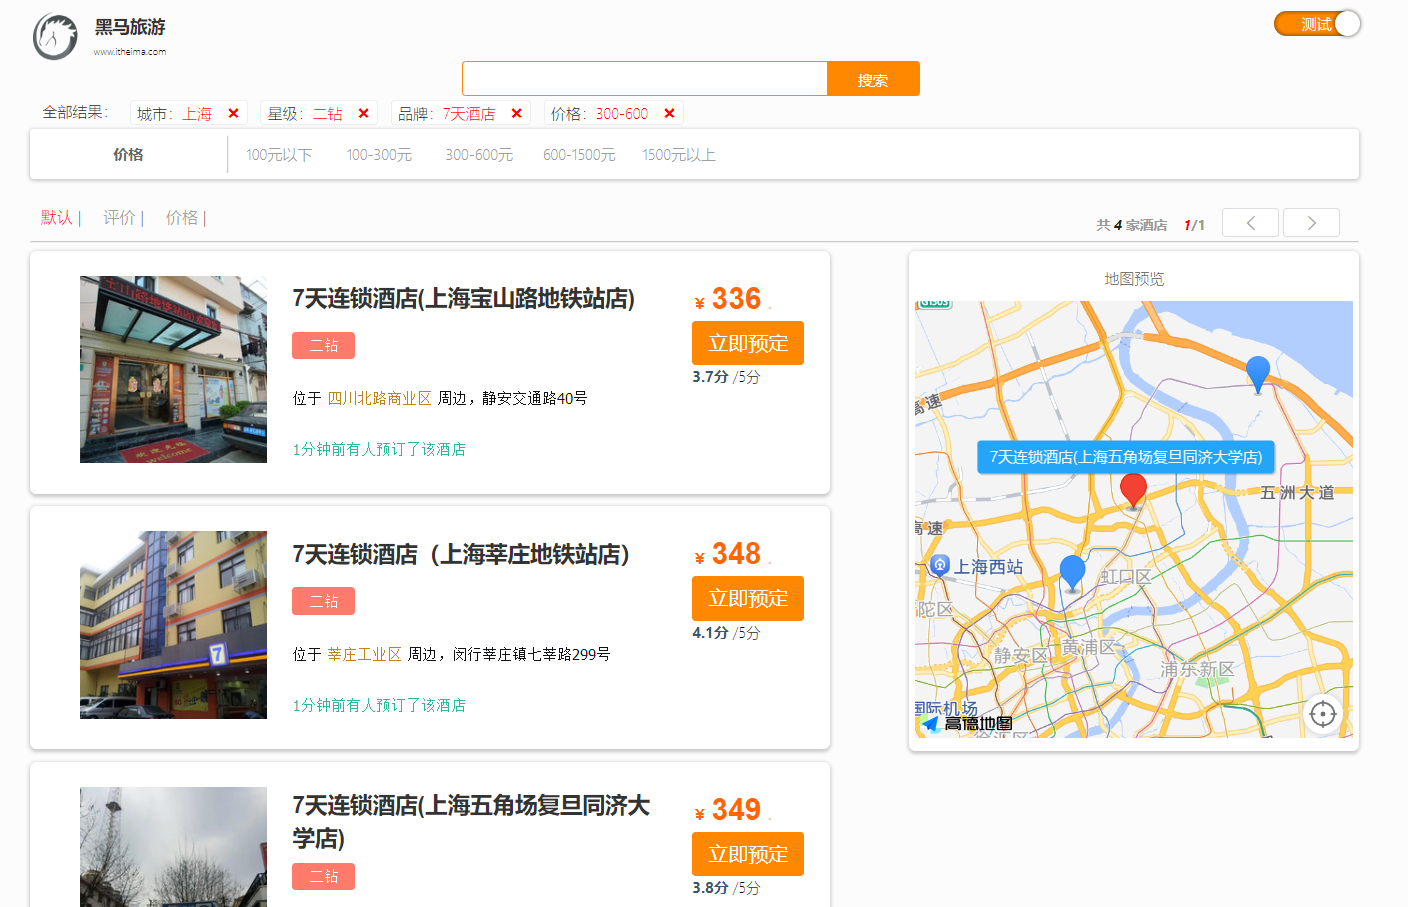
Task: Remove the 价格: 300-600 filter tag
Action: 669,113
